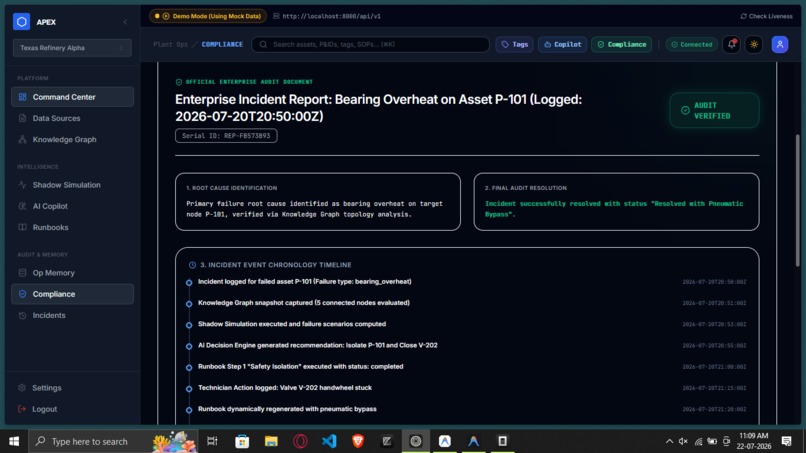Click the Connected status badge
The height and width of the screenshot is (453, 806).
pyautogui.click(x=691, y=44)
